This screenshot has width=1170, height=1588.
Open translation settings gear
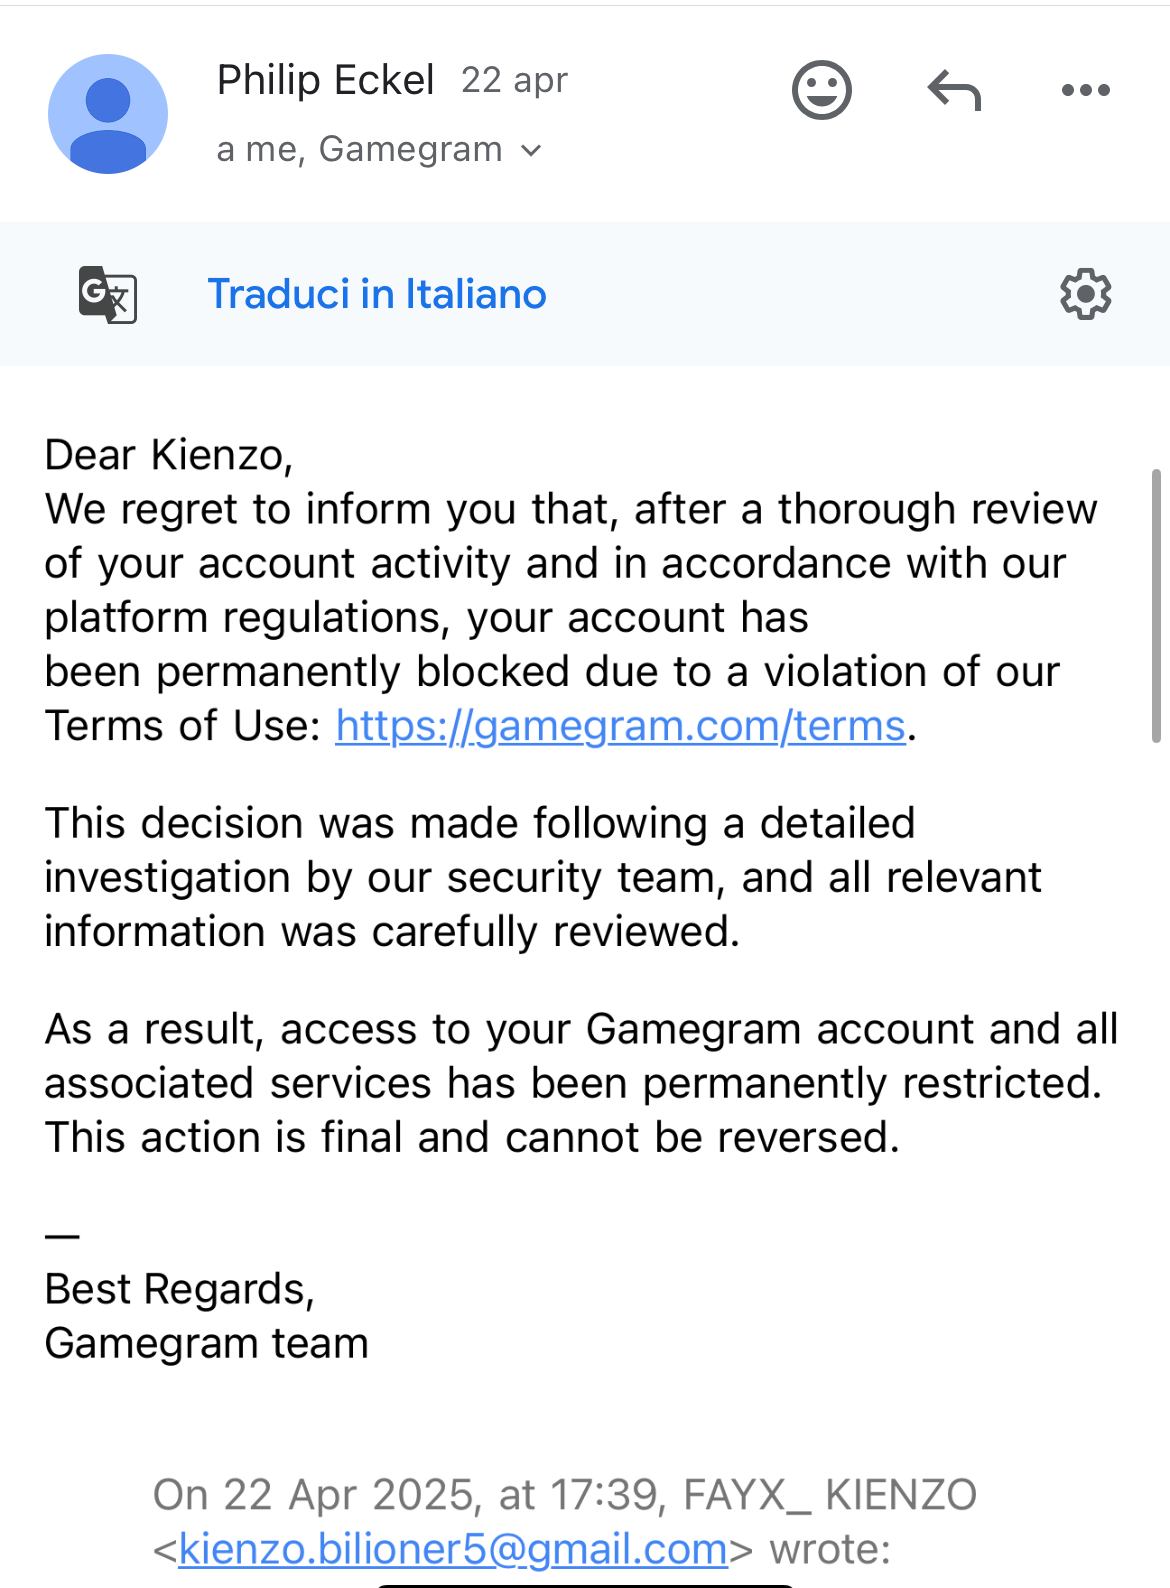tap(1085, 294)
